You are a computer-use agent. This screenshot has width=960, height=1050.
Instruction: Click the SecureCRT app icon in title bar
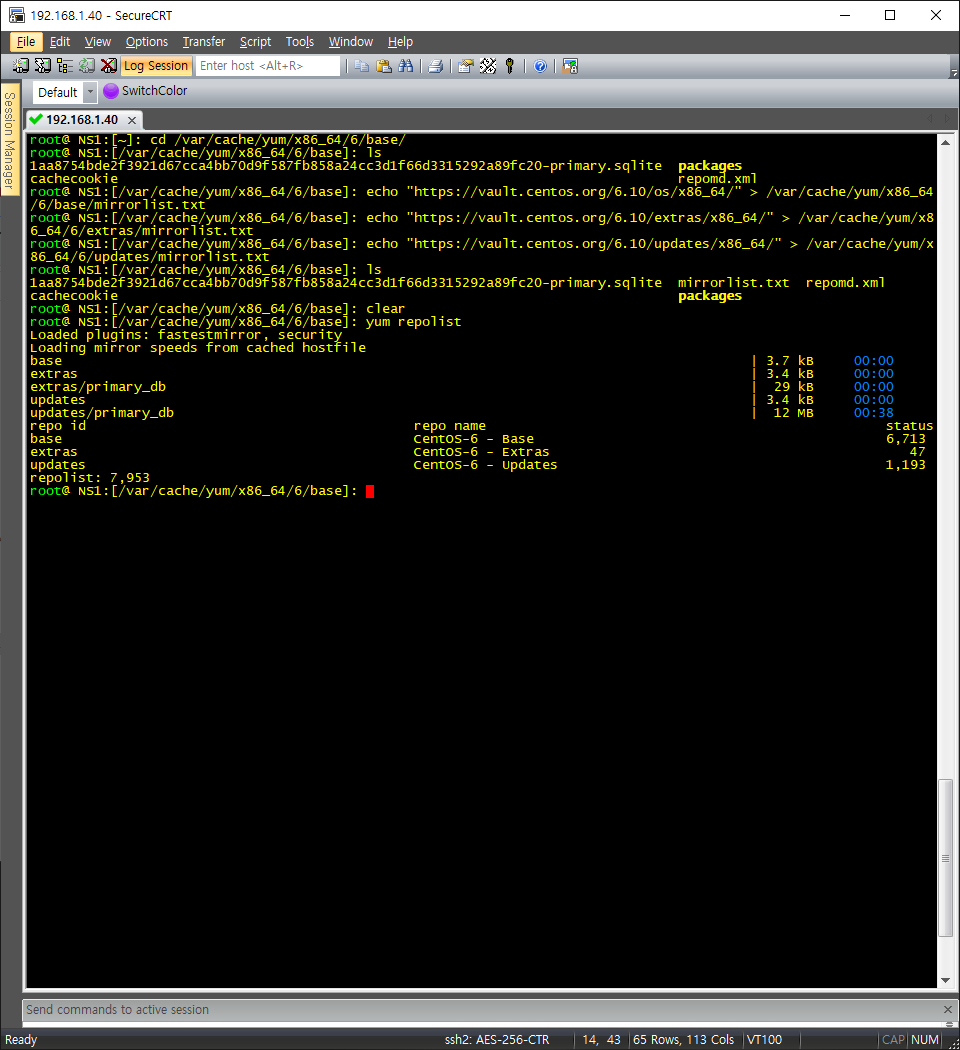click(x=17, y=15)
